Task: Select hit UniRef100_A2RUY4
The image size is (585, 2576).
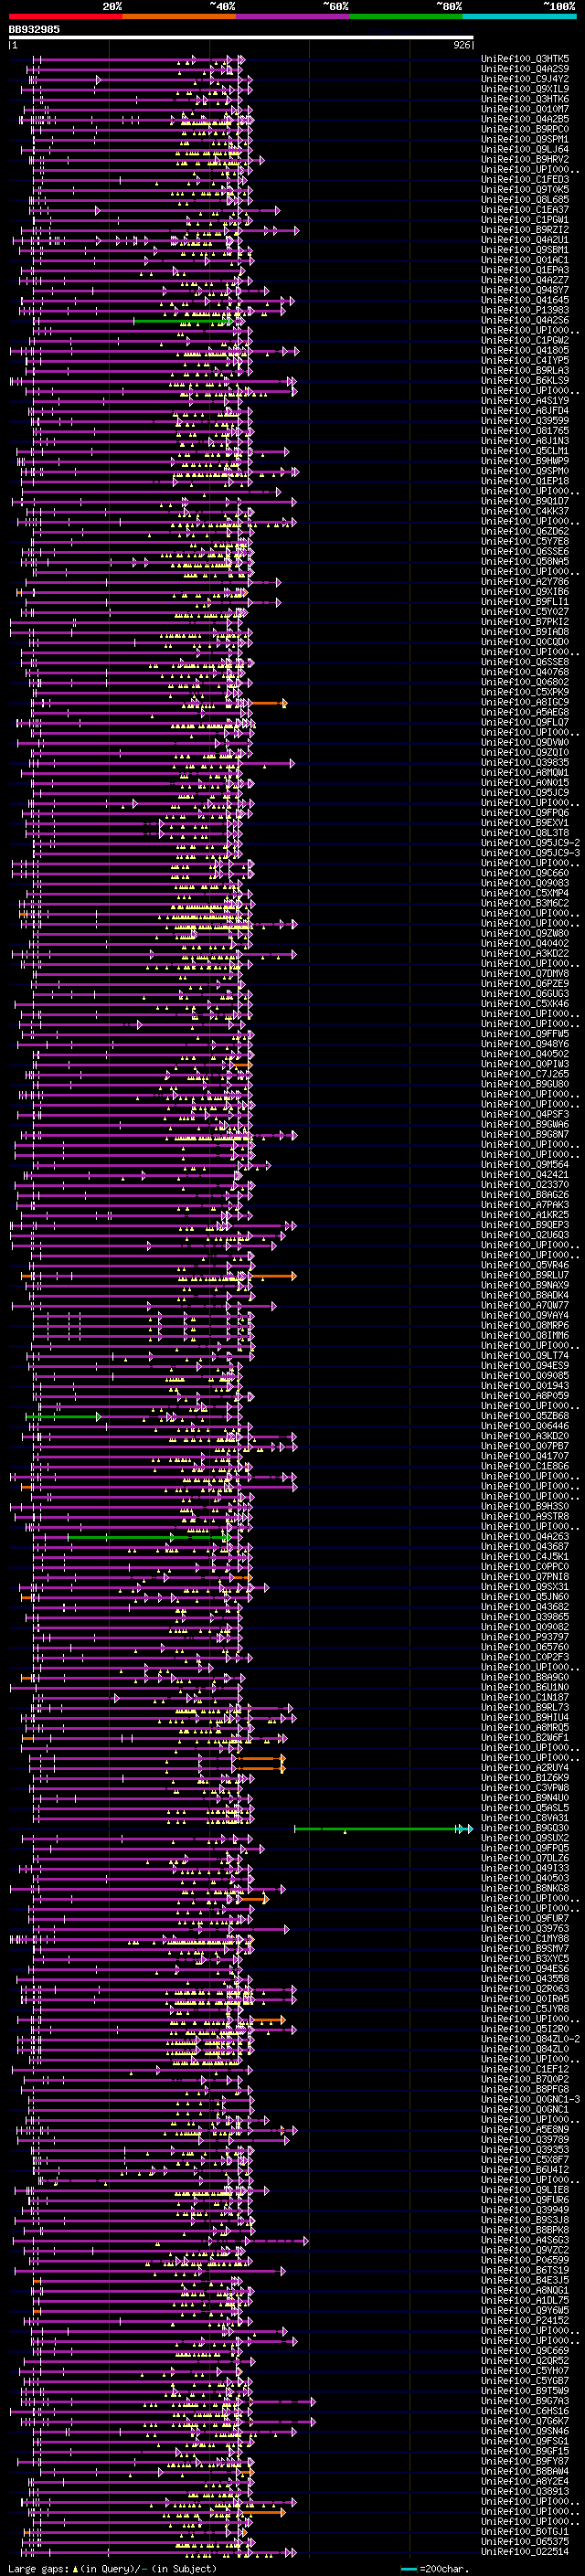Action: coord(525,1767)
